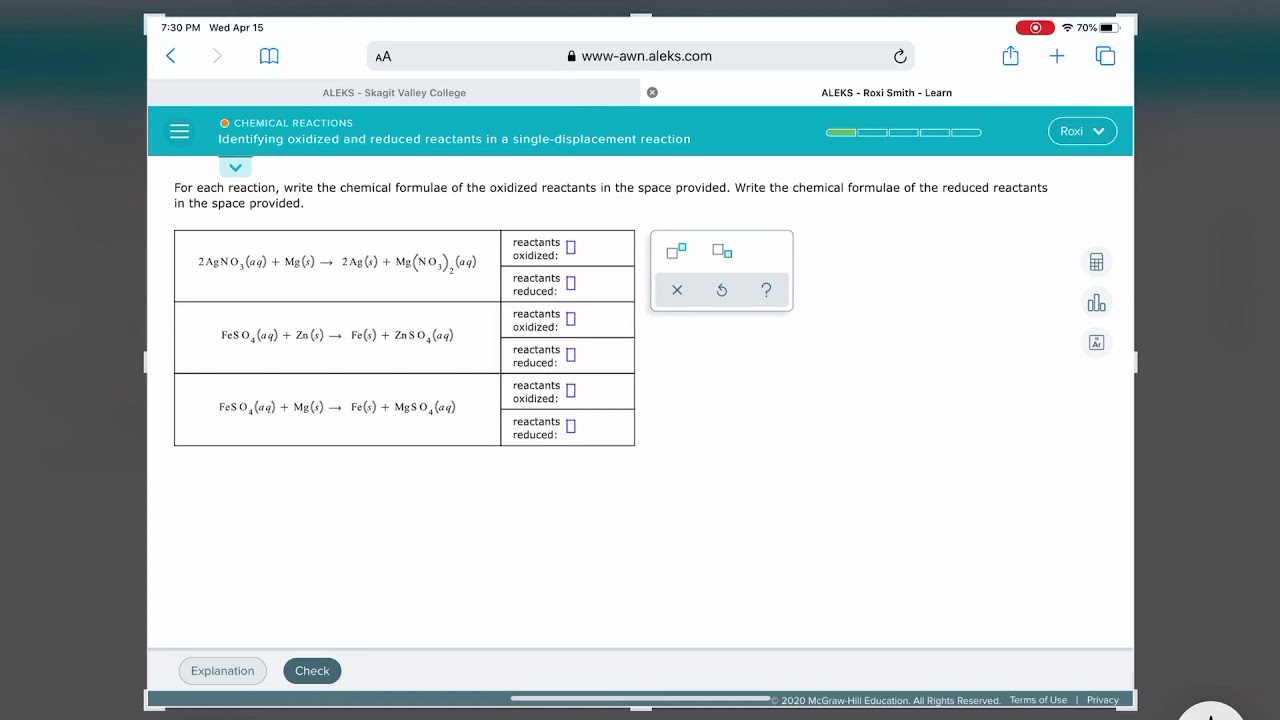The image size is (1280, 720).
Task: Click oxidized reactants box for FeSO4 Mg reaction
Action: (x=571, y=391)
